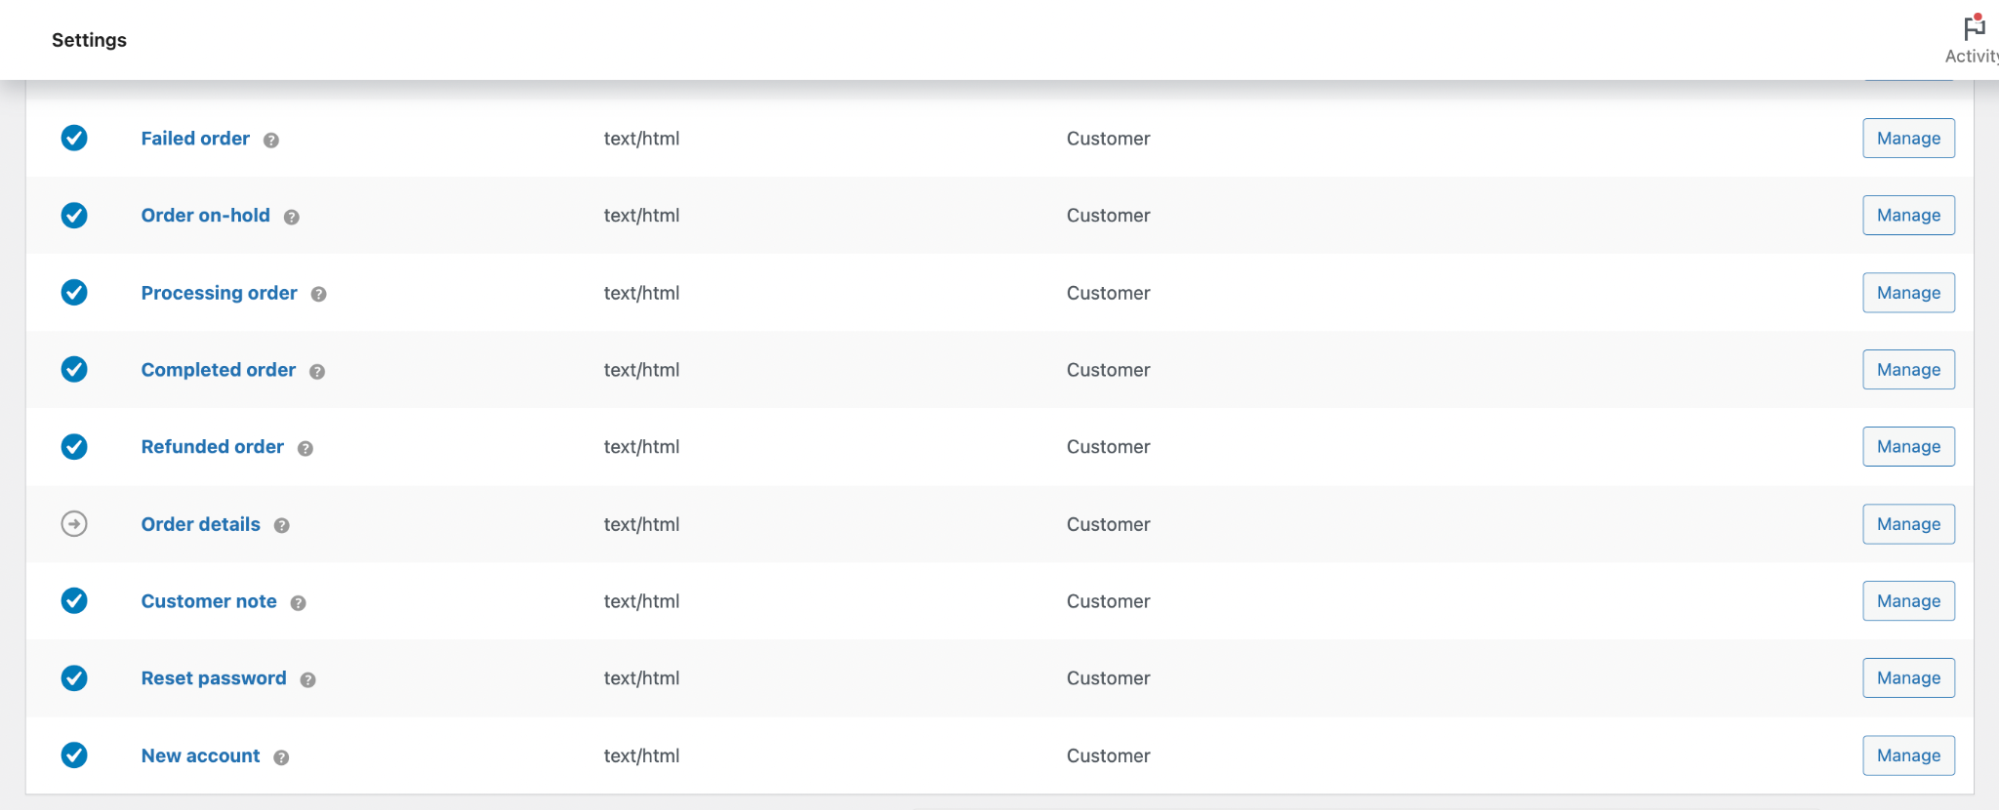Click text/html in New account row
Viewport: 1999px width, 811px height.
point(641,756)
